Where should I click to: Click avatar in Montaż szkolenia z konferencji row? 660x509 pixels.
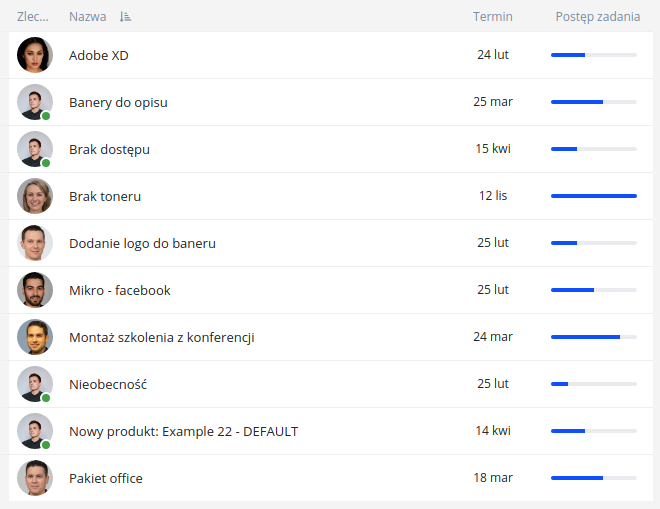pos(35,337)
